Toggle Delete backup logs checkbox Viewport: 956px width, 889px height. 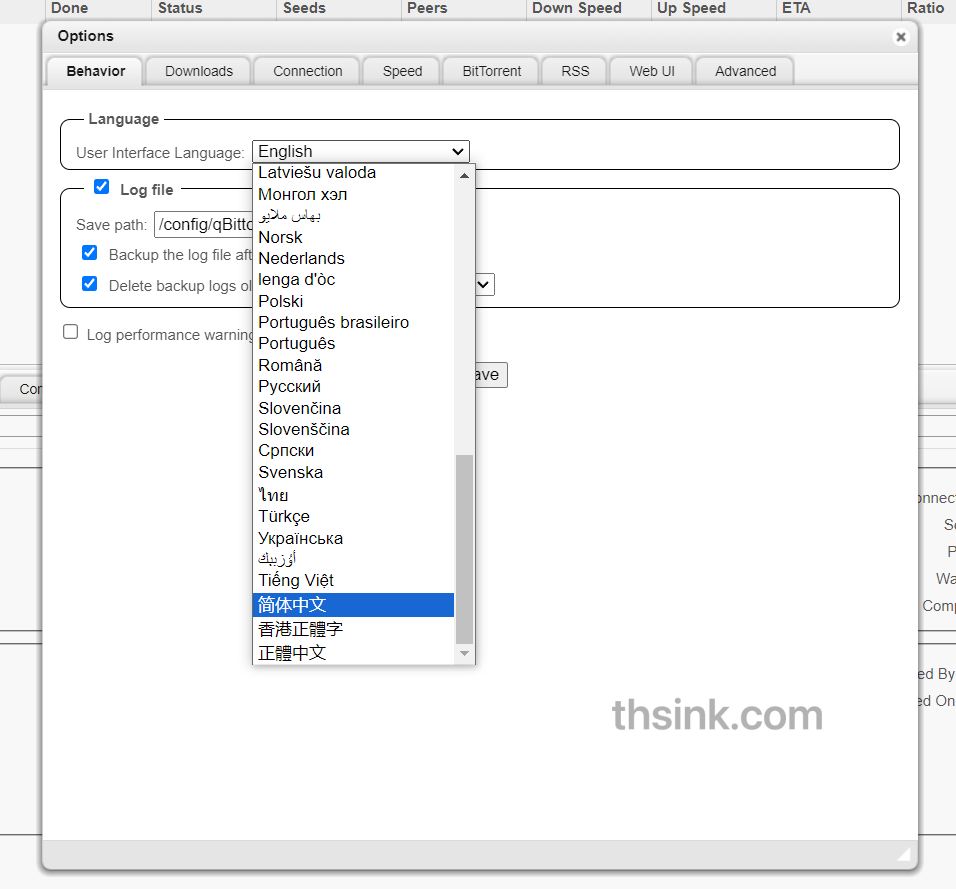tap(90, 284)
